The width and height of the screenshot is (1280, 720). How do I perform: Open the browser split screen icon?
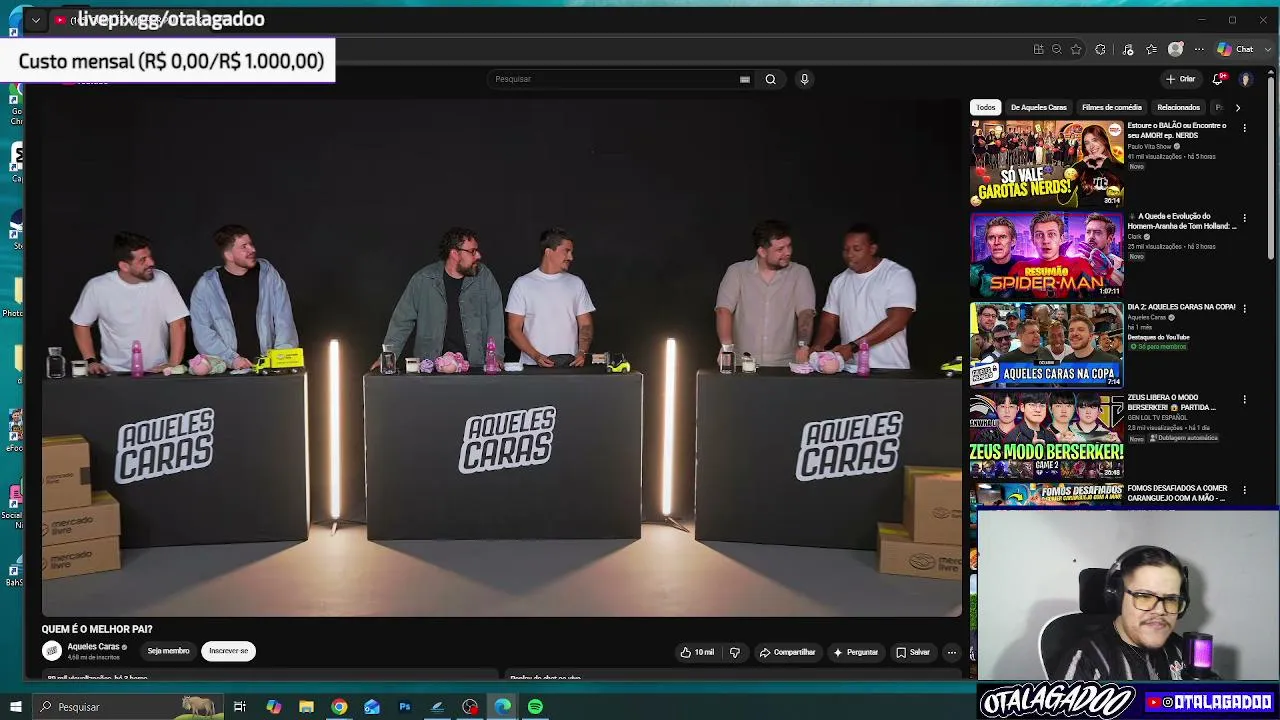click(1039, 49)
